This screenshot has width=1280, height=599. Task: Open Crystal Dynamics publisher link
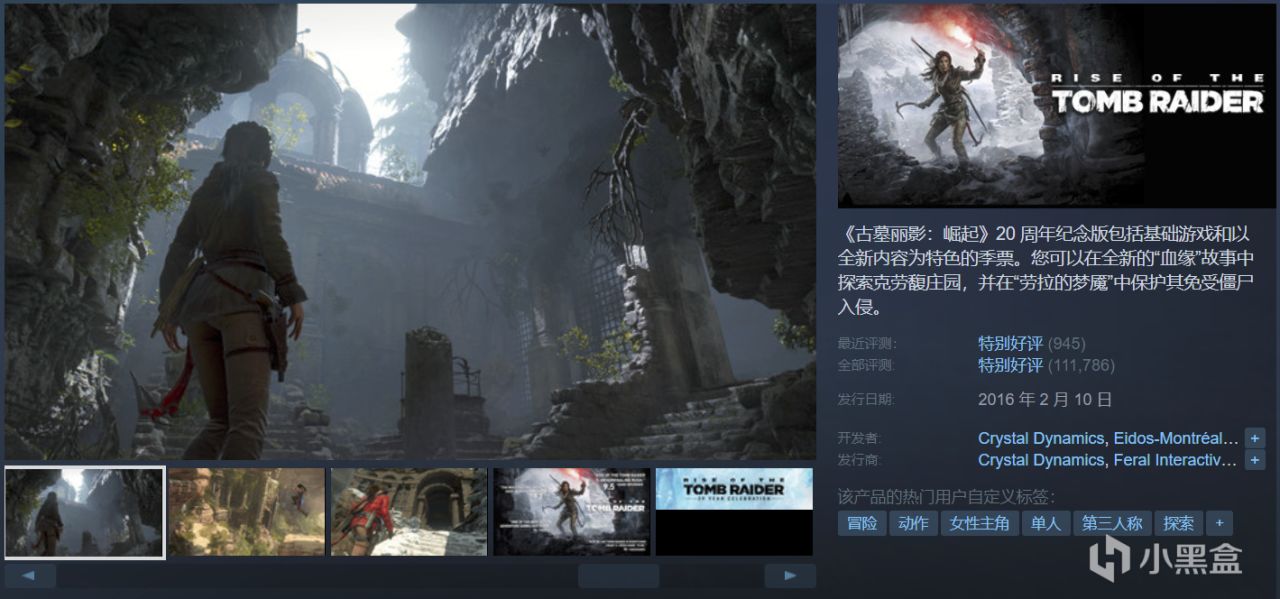(1040, 460)
